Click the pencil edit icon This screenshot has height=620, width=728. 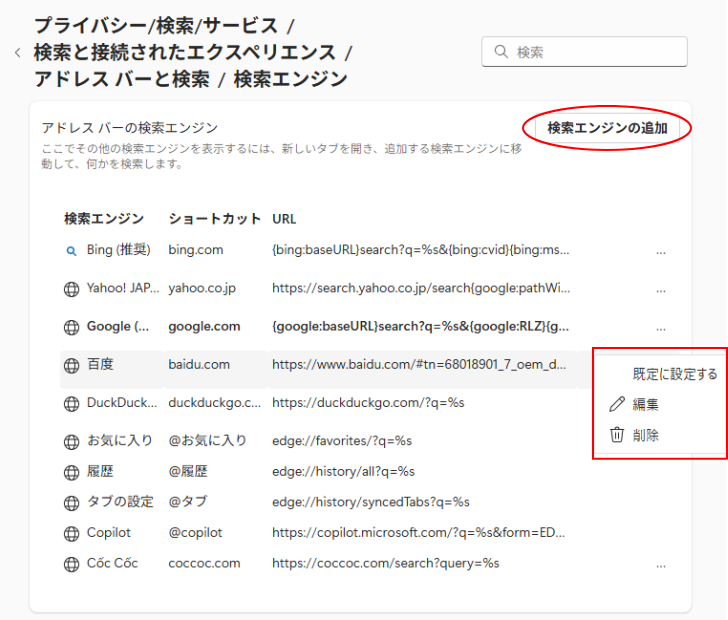coord(617,404)
